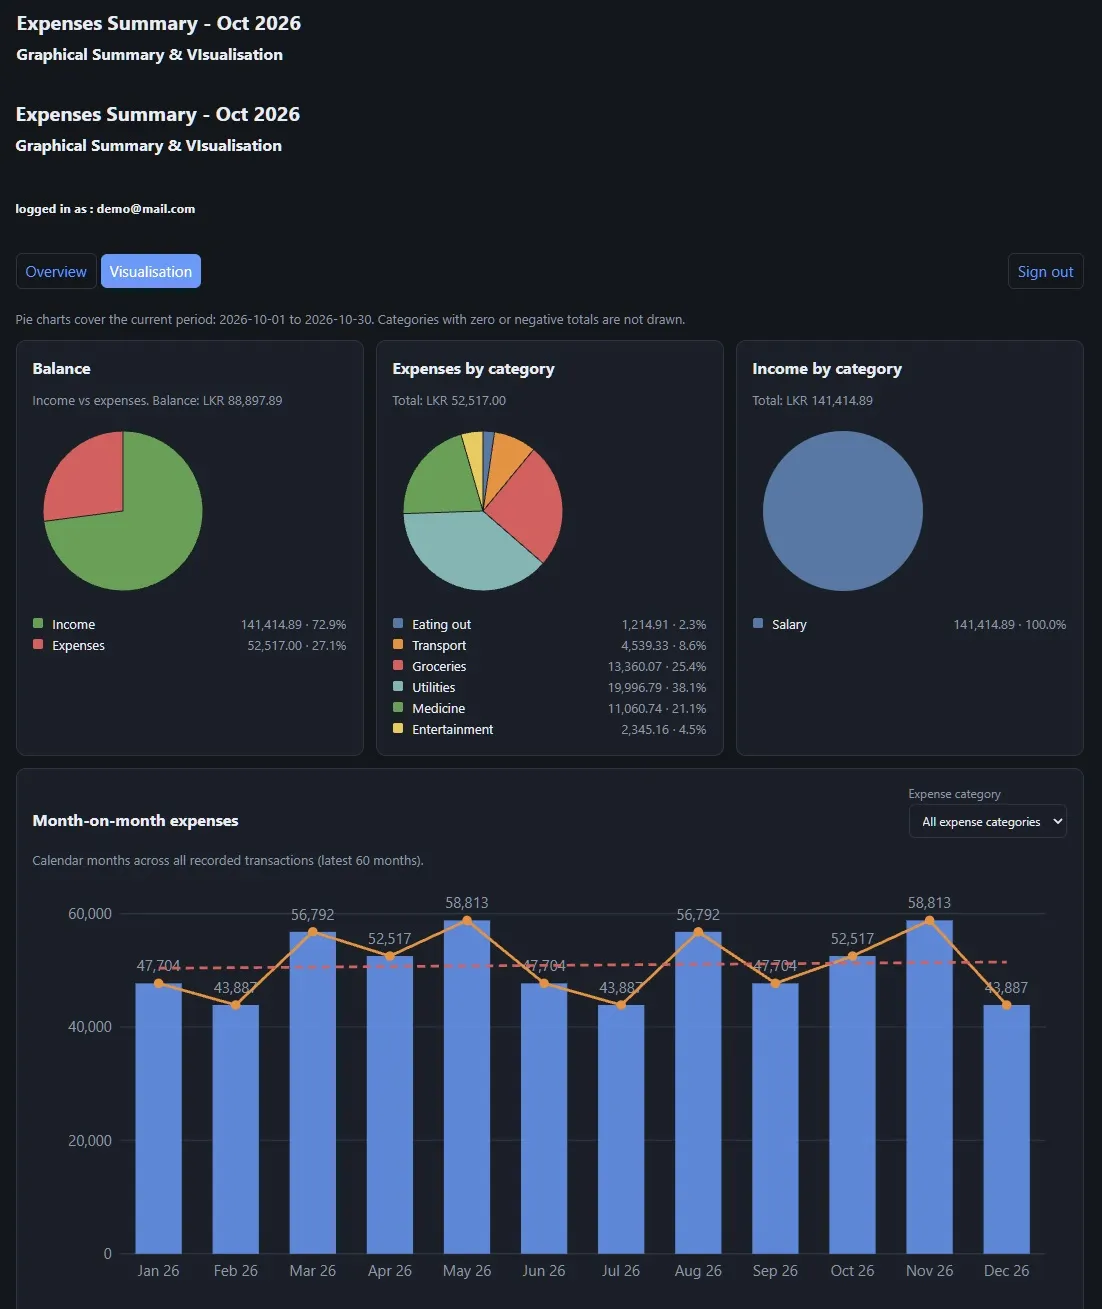Click the red Expenses legend swatch under Balance

38,644
